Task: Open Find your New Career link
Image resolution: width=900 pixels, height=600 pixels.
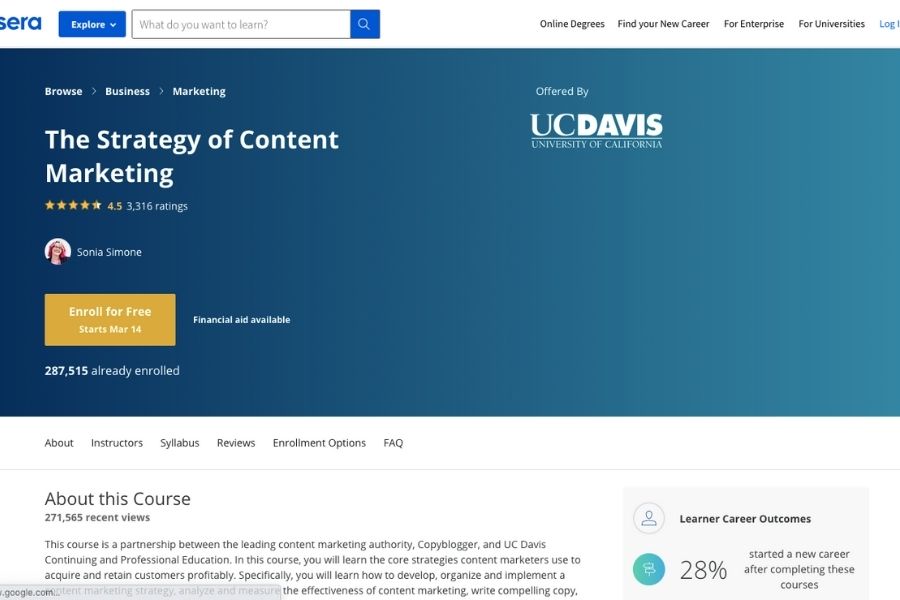Action: click(663, 24)
